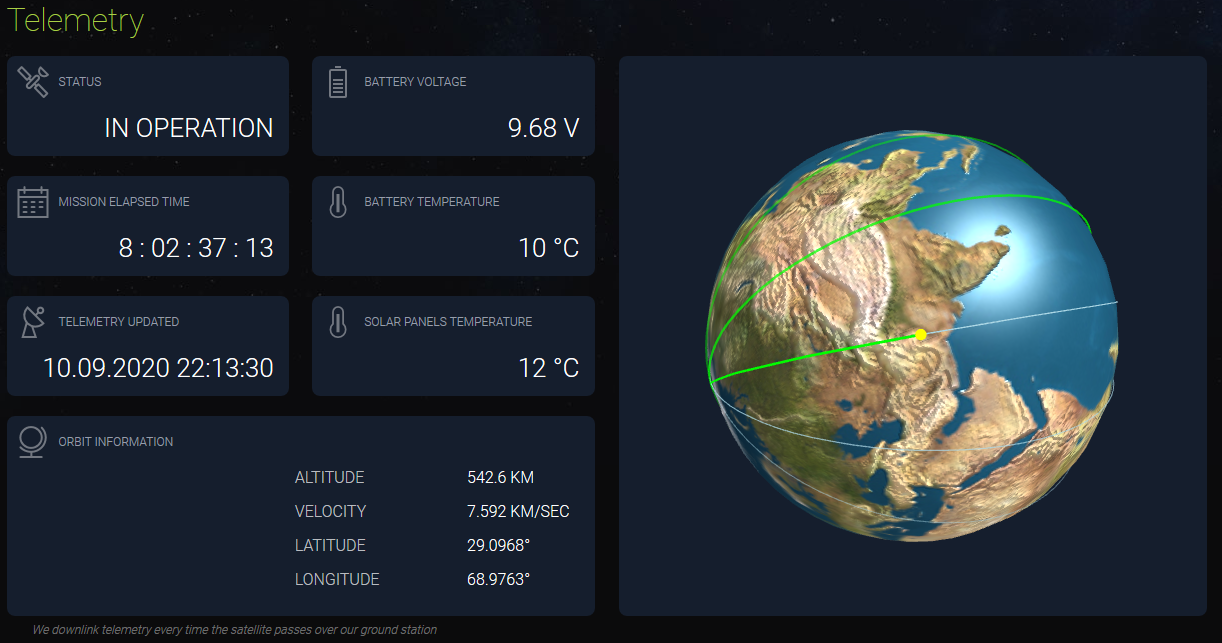Screen dimensions: 1222x643
Task: Click the 12 °C solar panels temperature reading
Action: 548,368
